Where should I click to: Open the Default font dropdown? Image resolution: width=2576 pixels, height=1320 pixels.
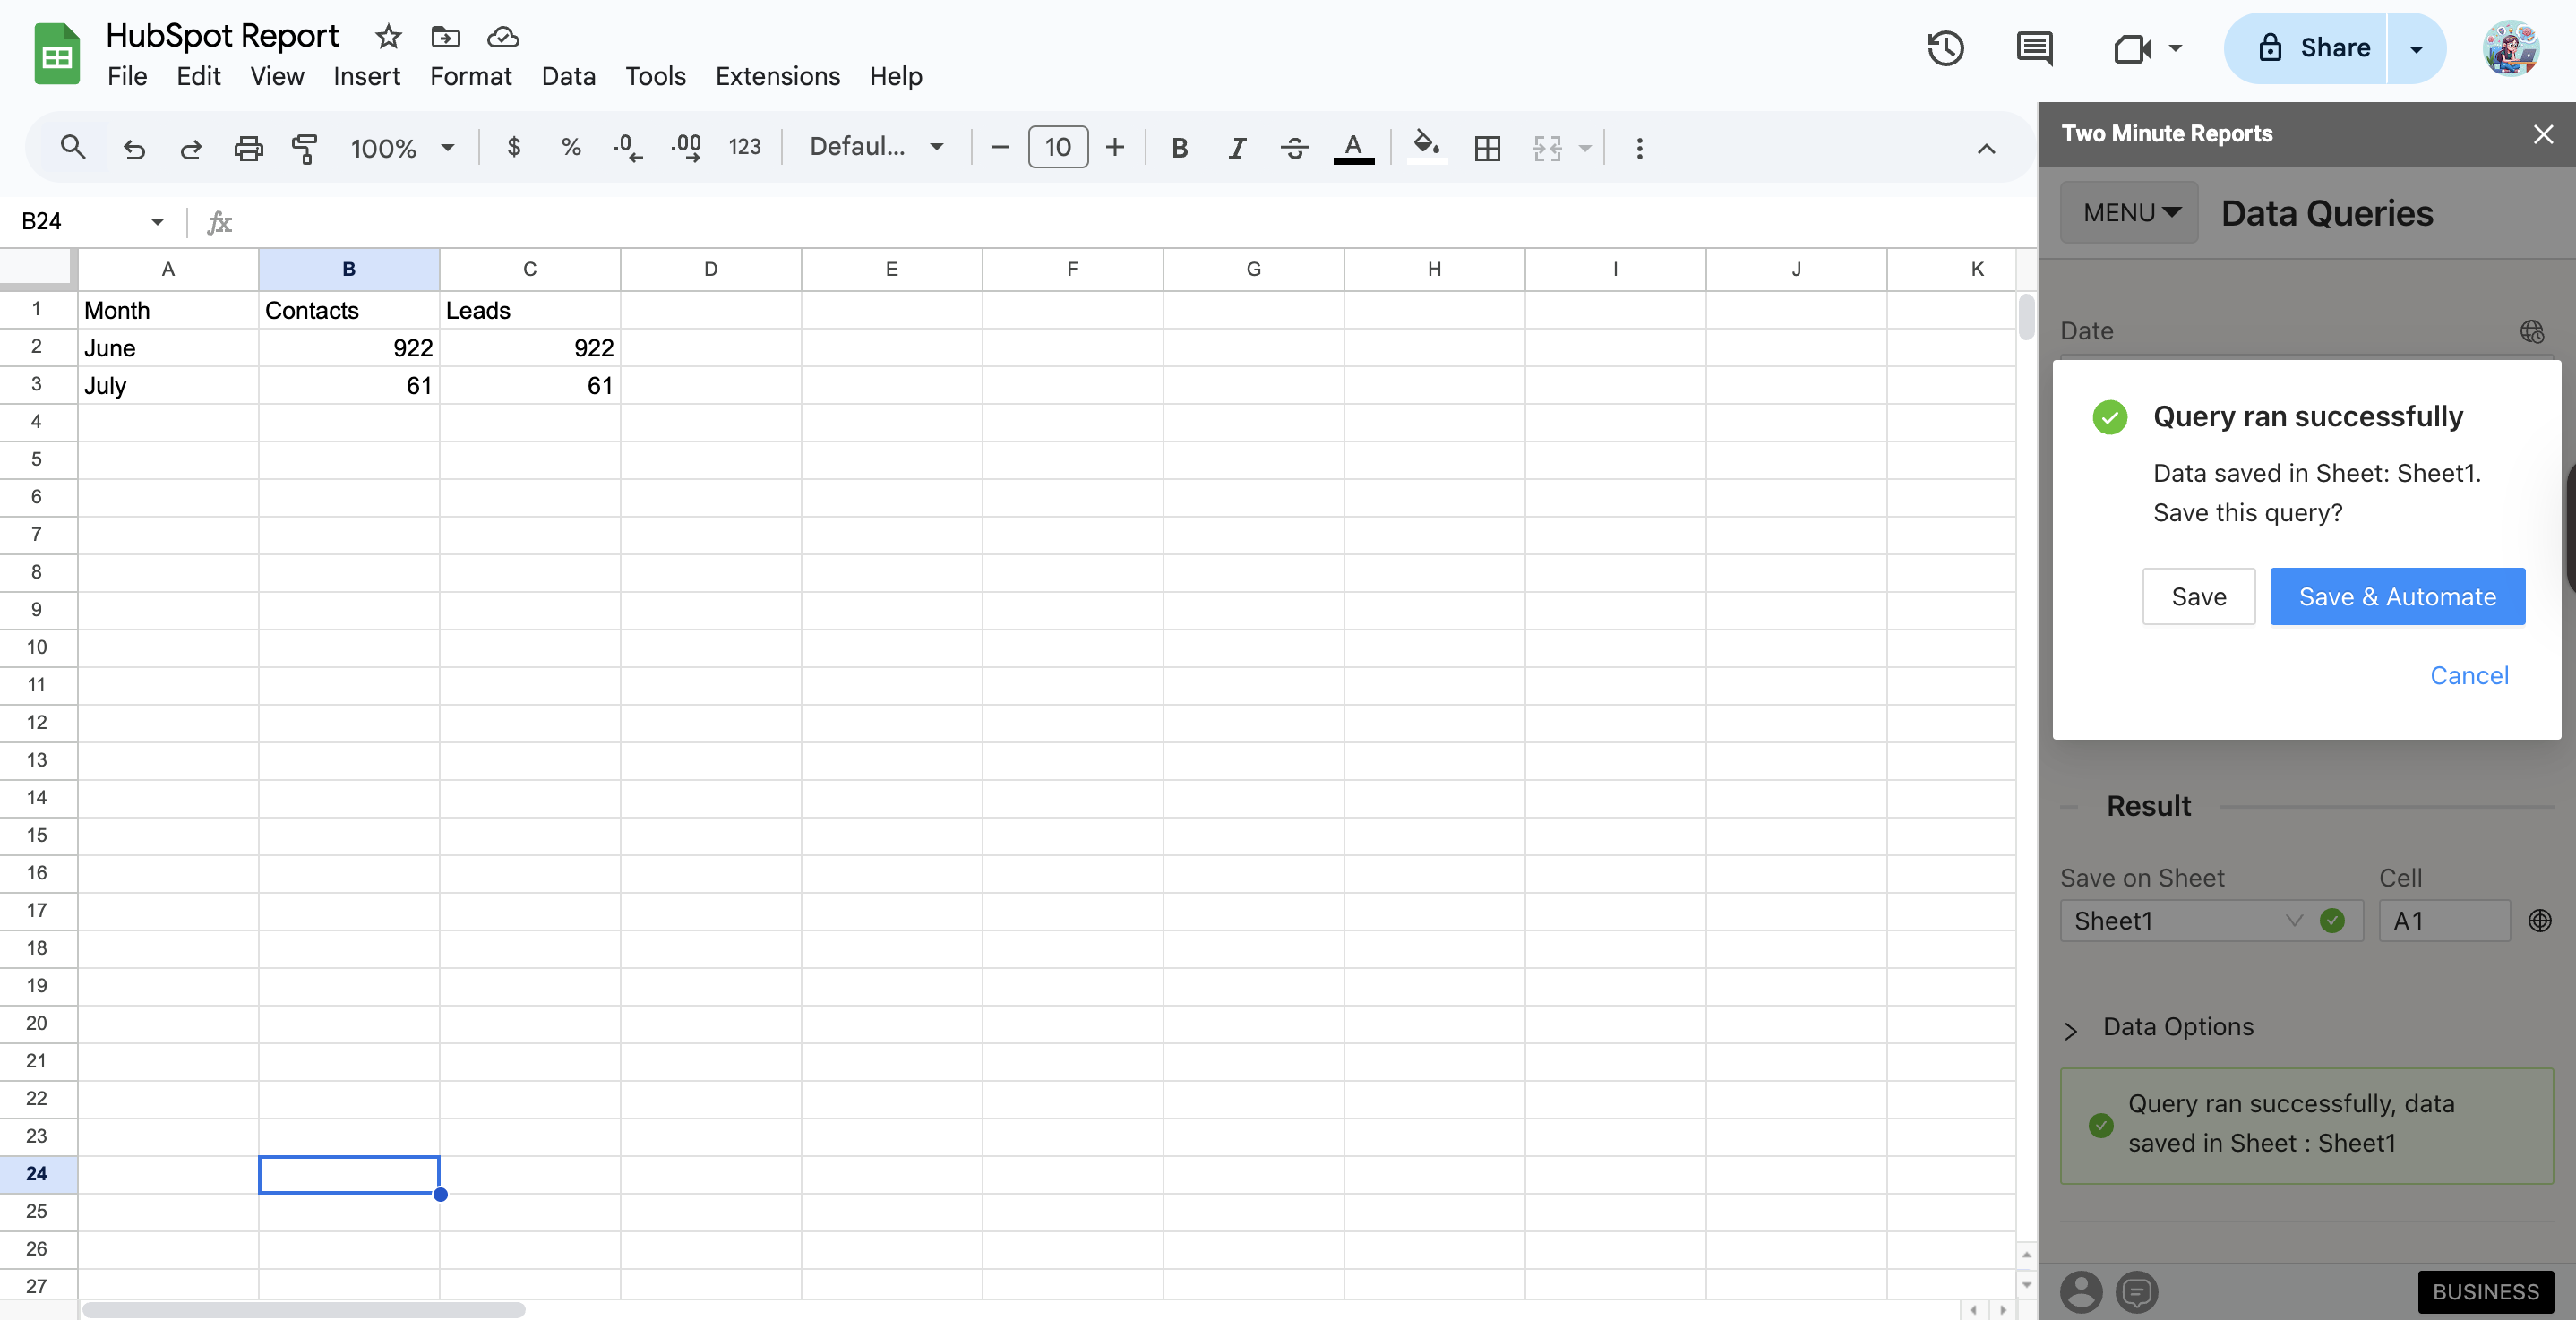pos(876,147)
